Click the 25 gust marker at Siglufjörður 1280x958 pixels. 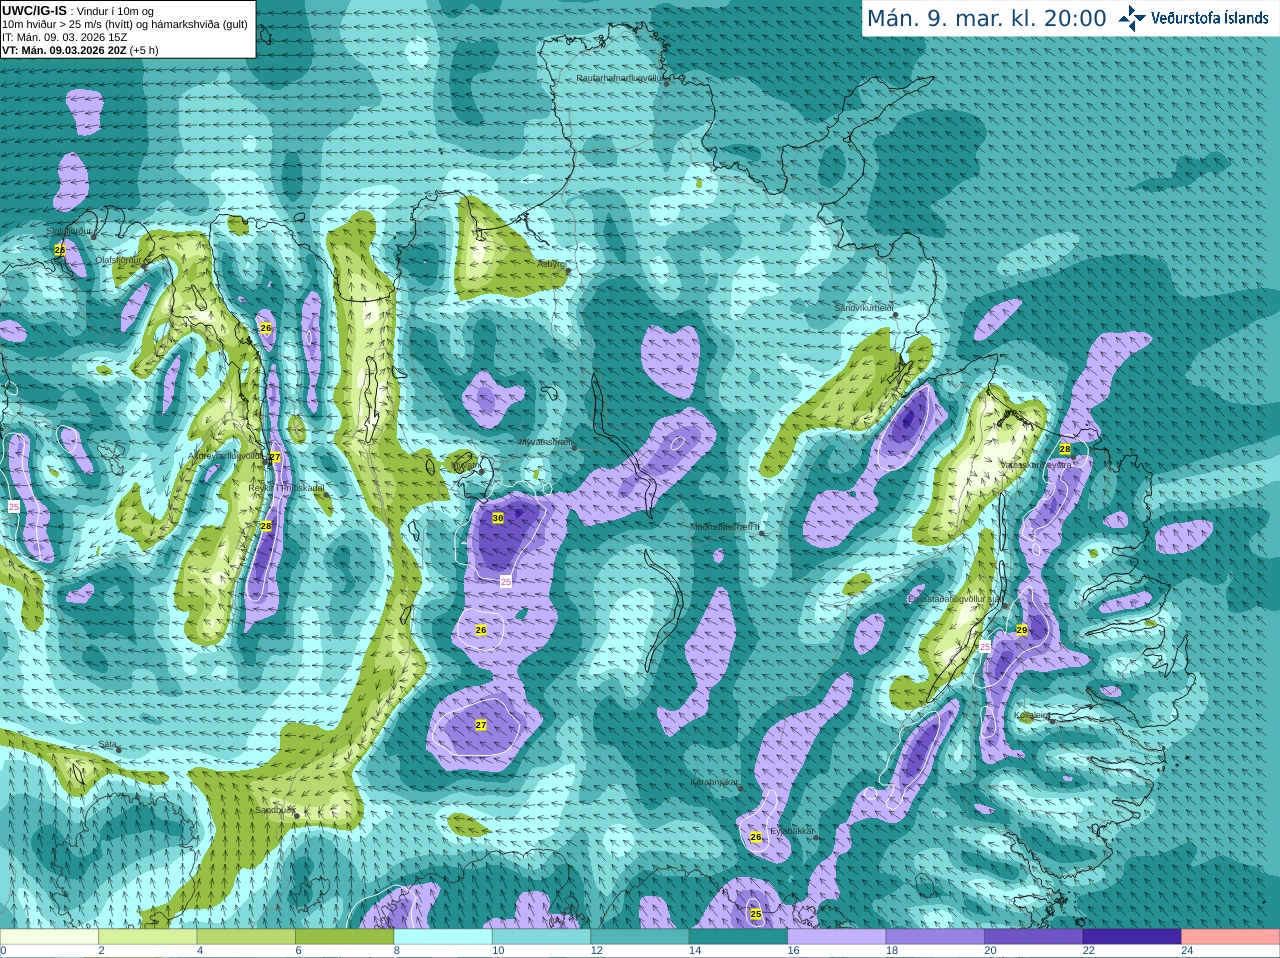59,249
